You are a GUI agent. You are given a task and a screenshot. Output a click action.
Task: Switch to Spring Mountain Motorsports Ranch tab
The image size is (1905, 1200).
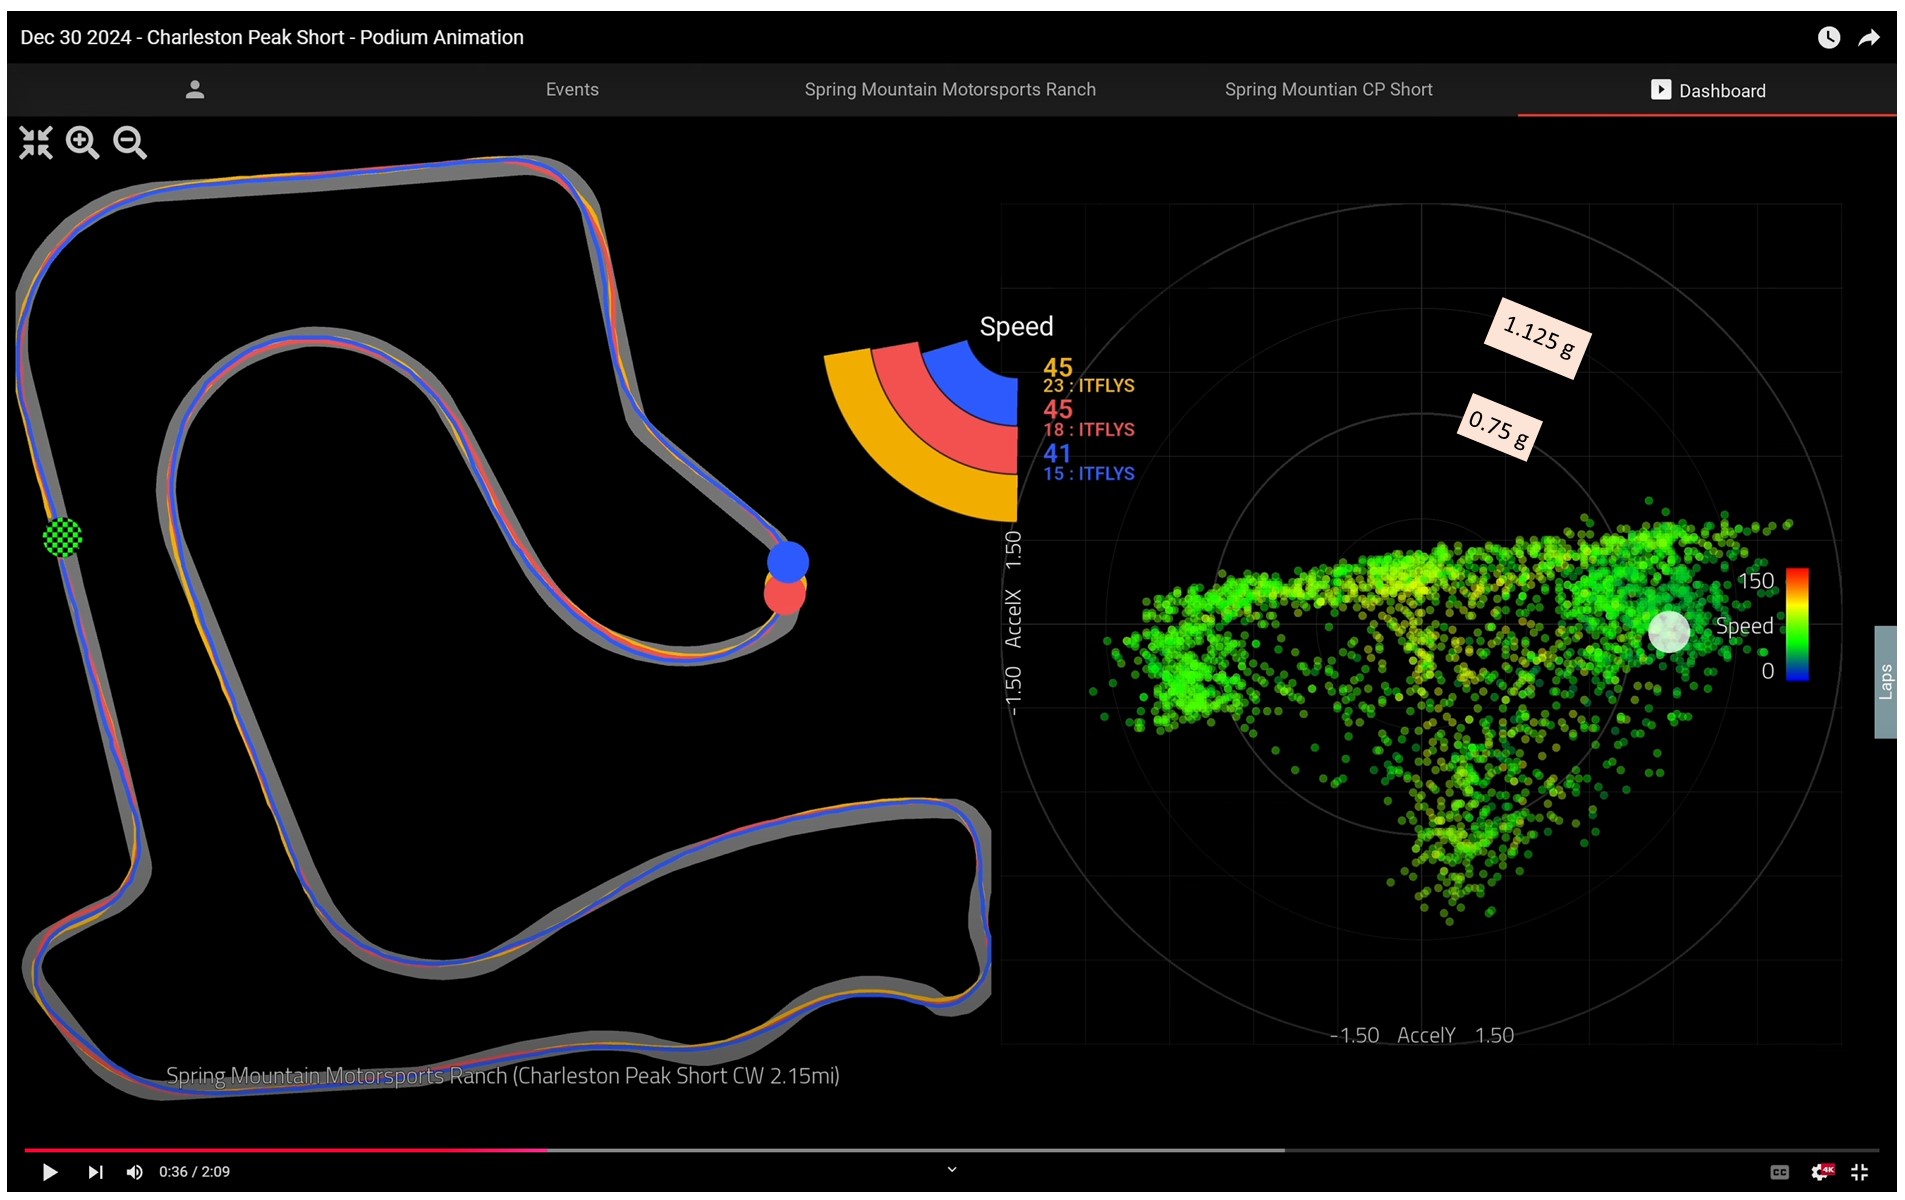point(950,89)
